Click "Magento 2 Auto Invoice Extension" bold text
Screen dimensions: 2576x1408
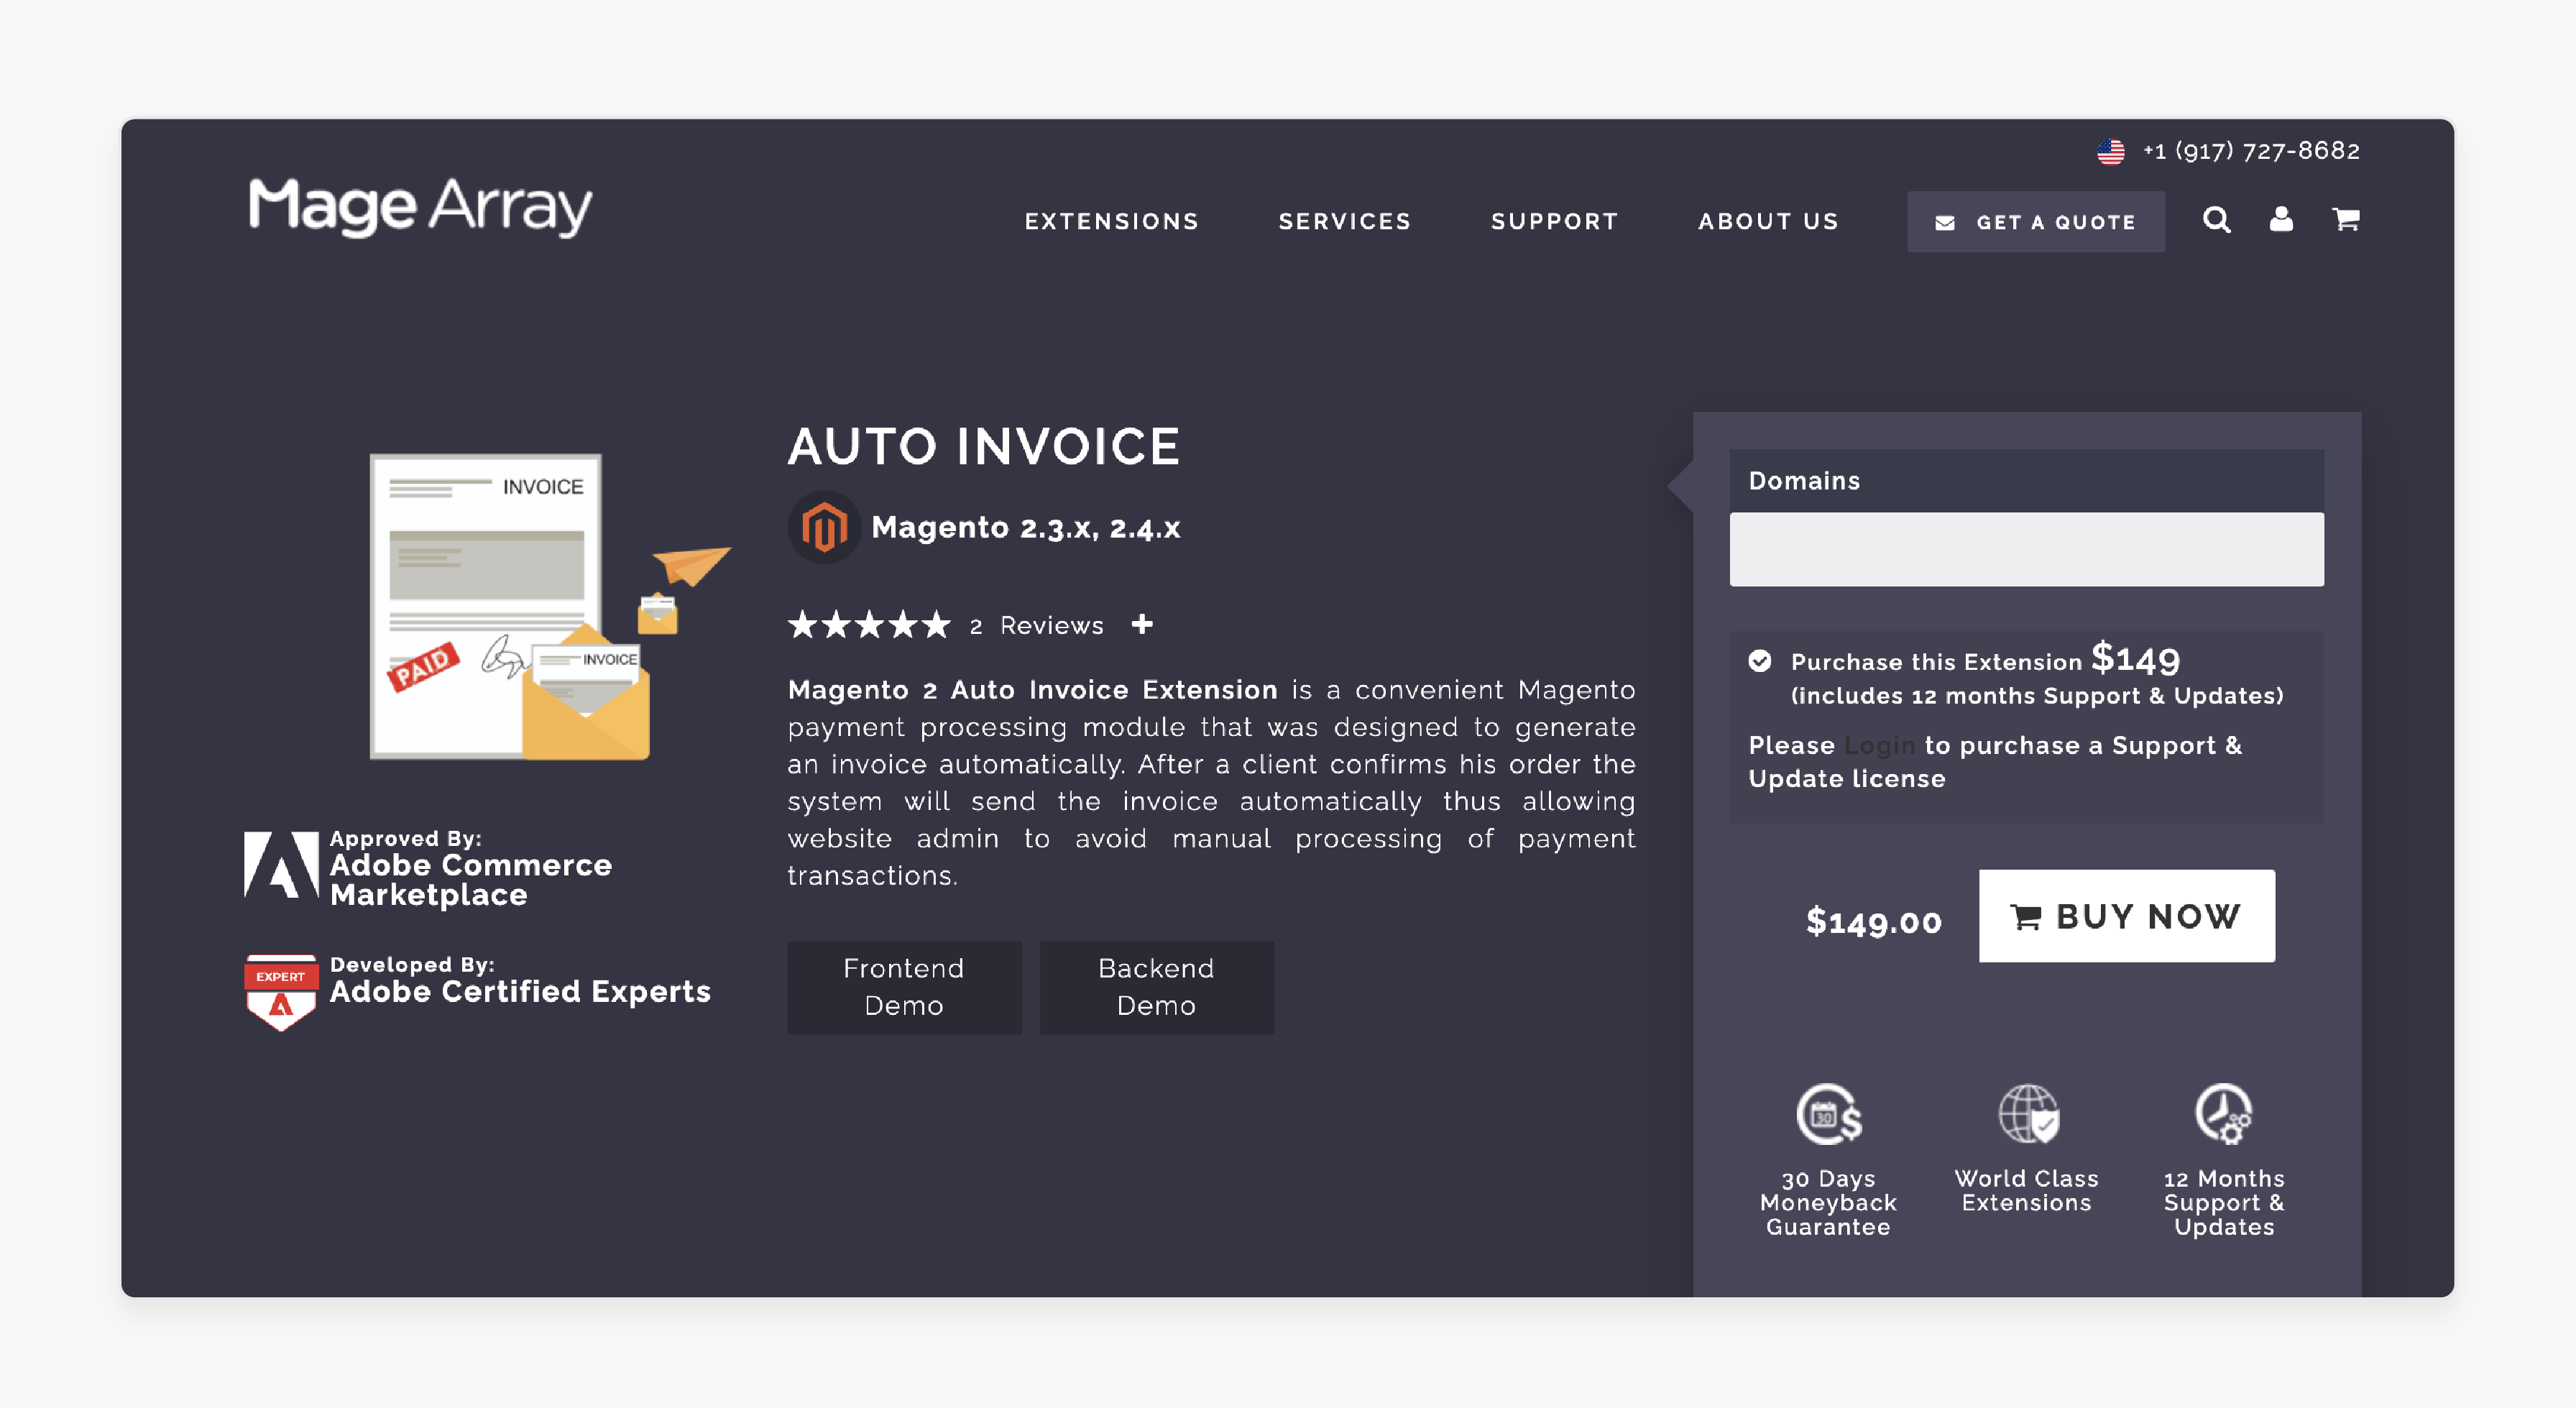[x=1033, y=690]
